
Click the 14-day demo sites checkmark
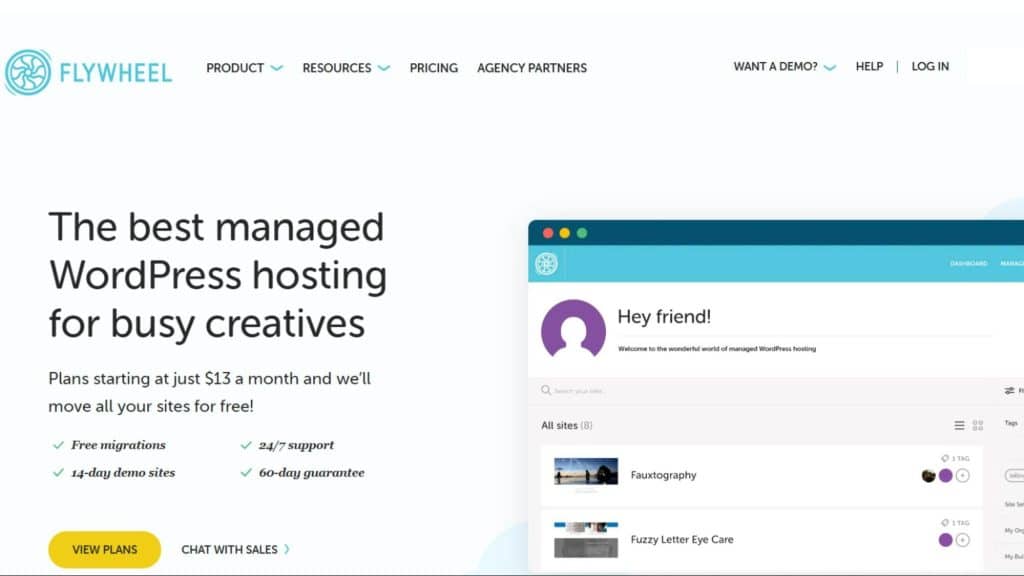coord(58,473)
